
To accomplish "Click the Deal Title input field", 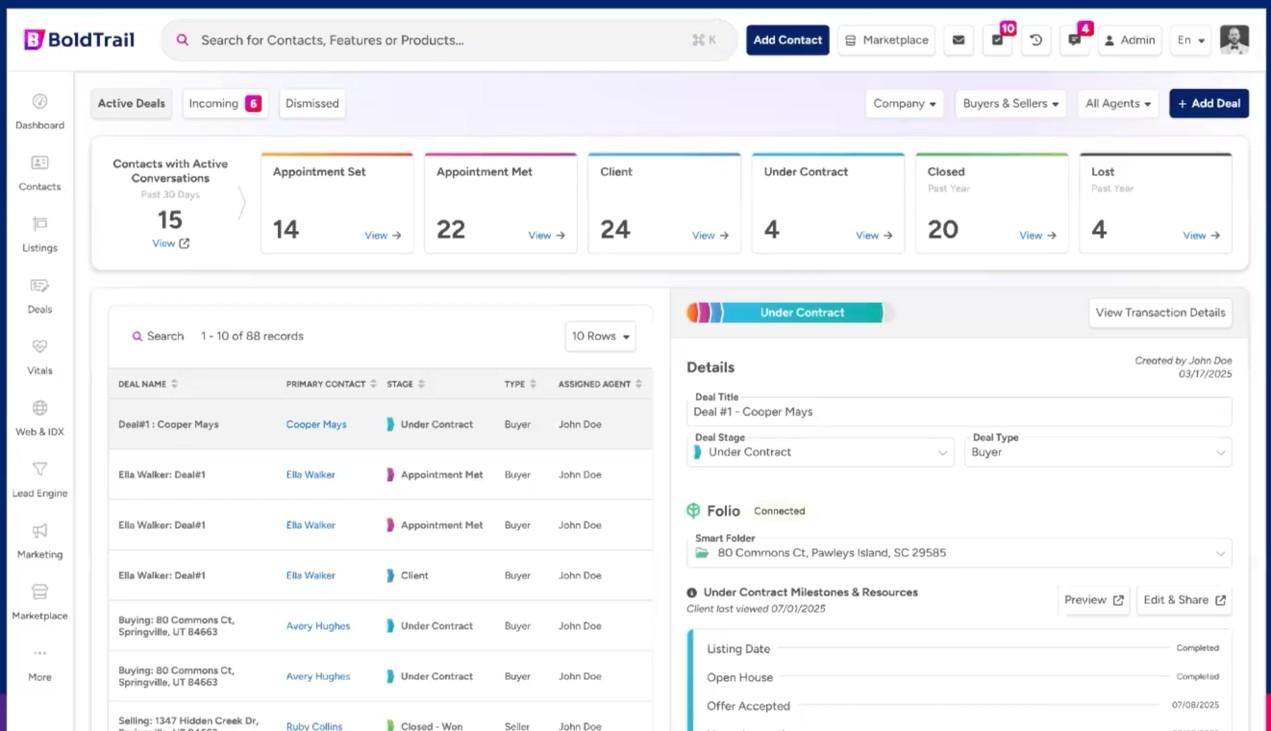I will (x=959, y=411).
